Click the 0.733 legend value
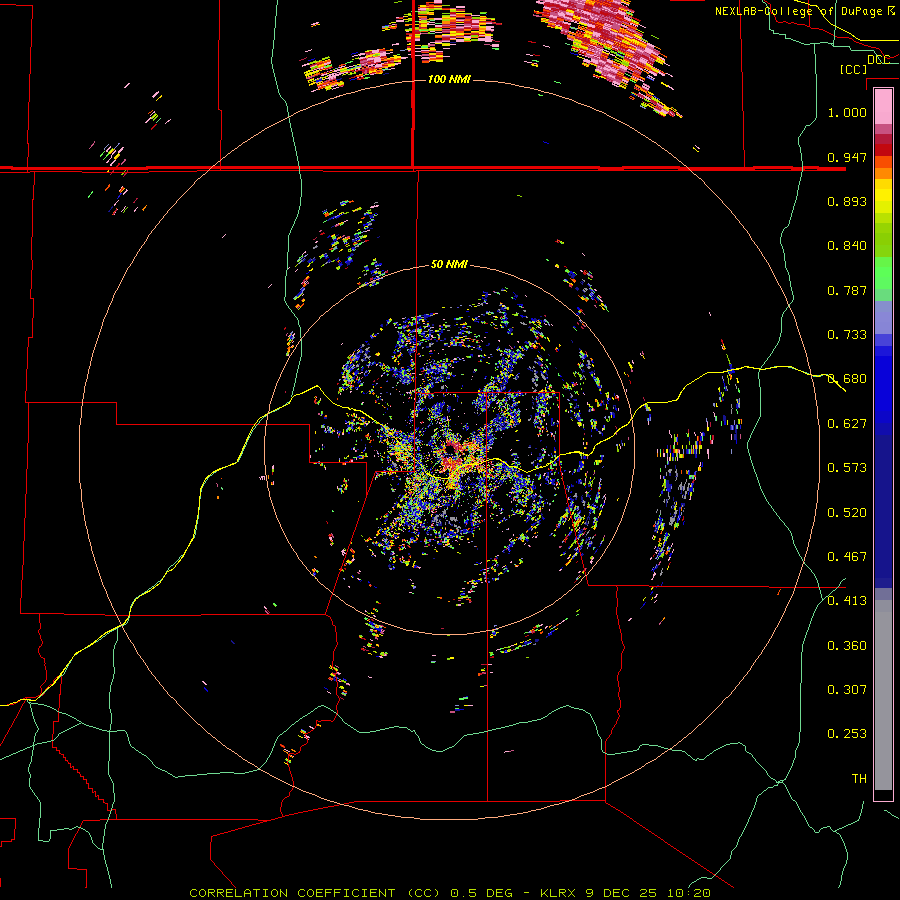Image resolution: width=900 pixels, height=900 pixels. point(847,334)
